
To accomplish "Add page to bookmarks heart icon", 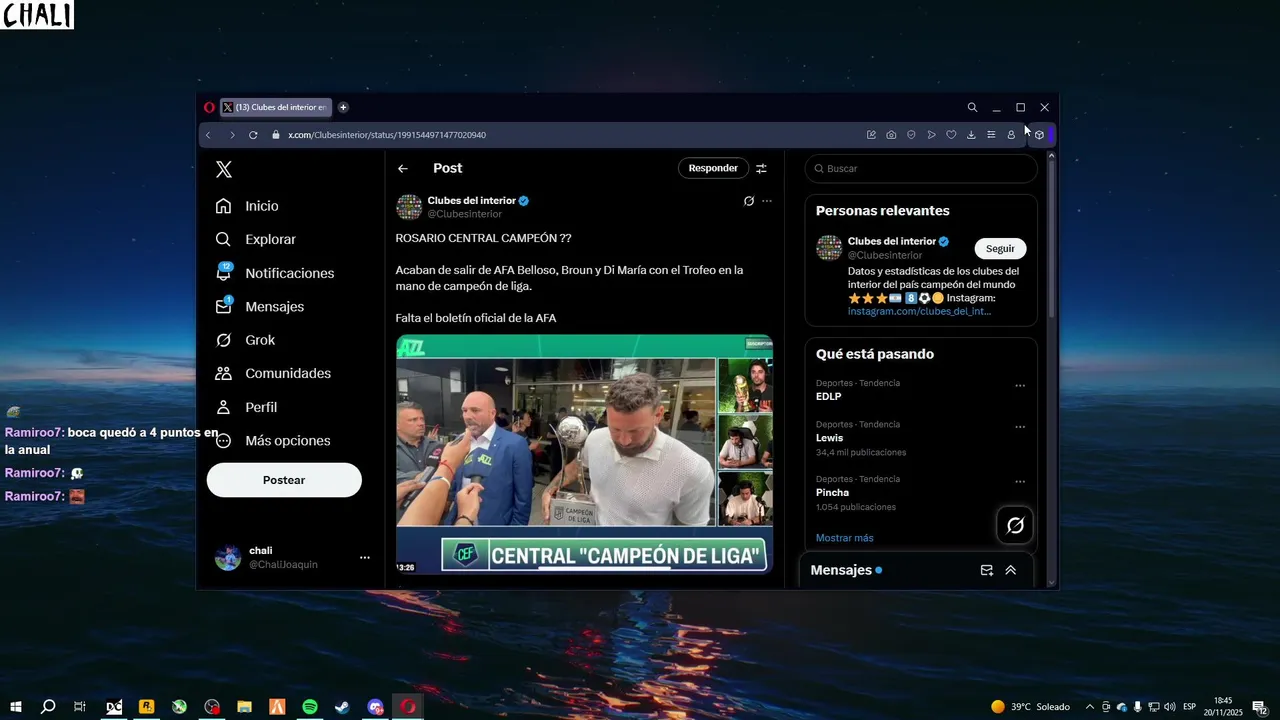I will [951, 135].
